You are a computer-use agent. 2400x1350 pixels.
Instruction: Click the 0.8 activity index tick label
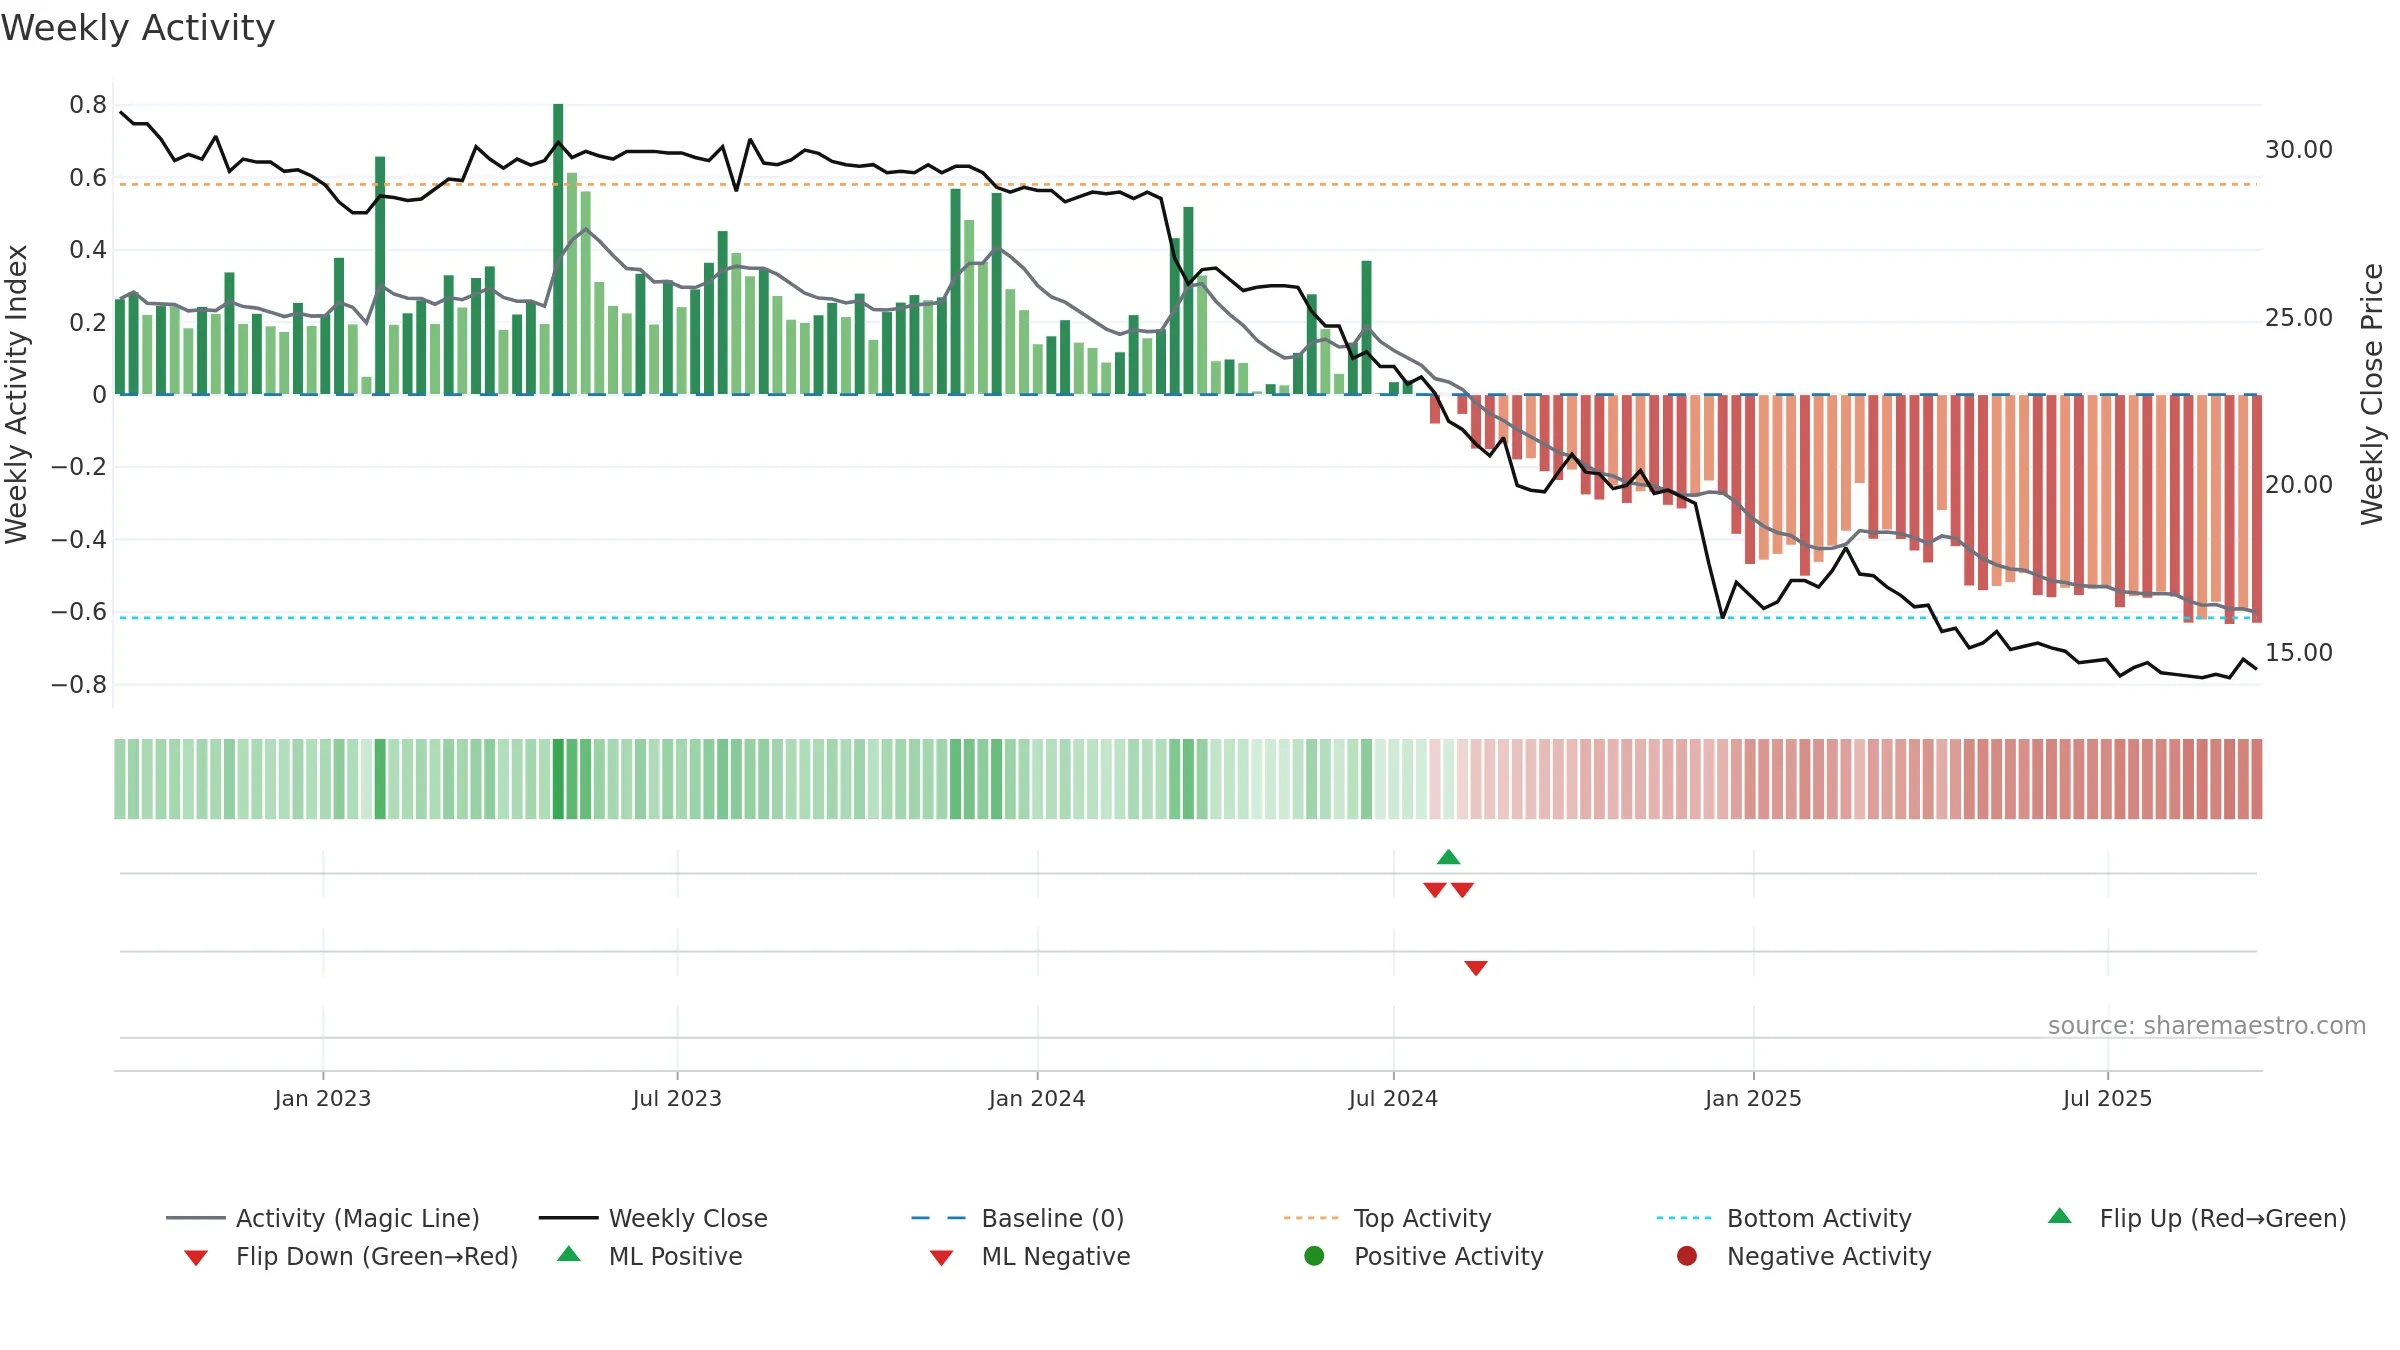click(88, 105)
